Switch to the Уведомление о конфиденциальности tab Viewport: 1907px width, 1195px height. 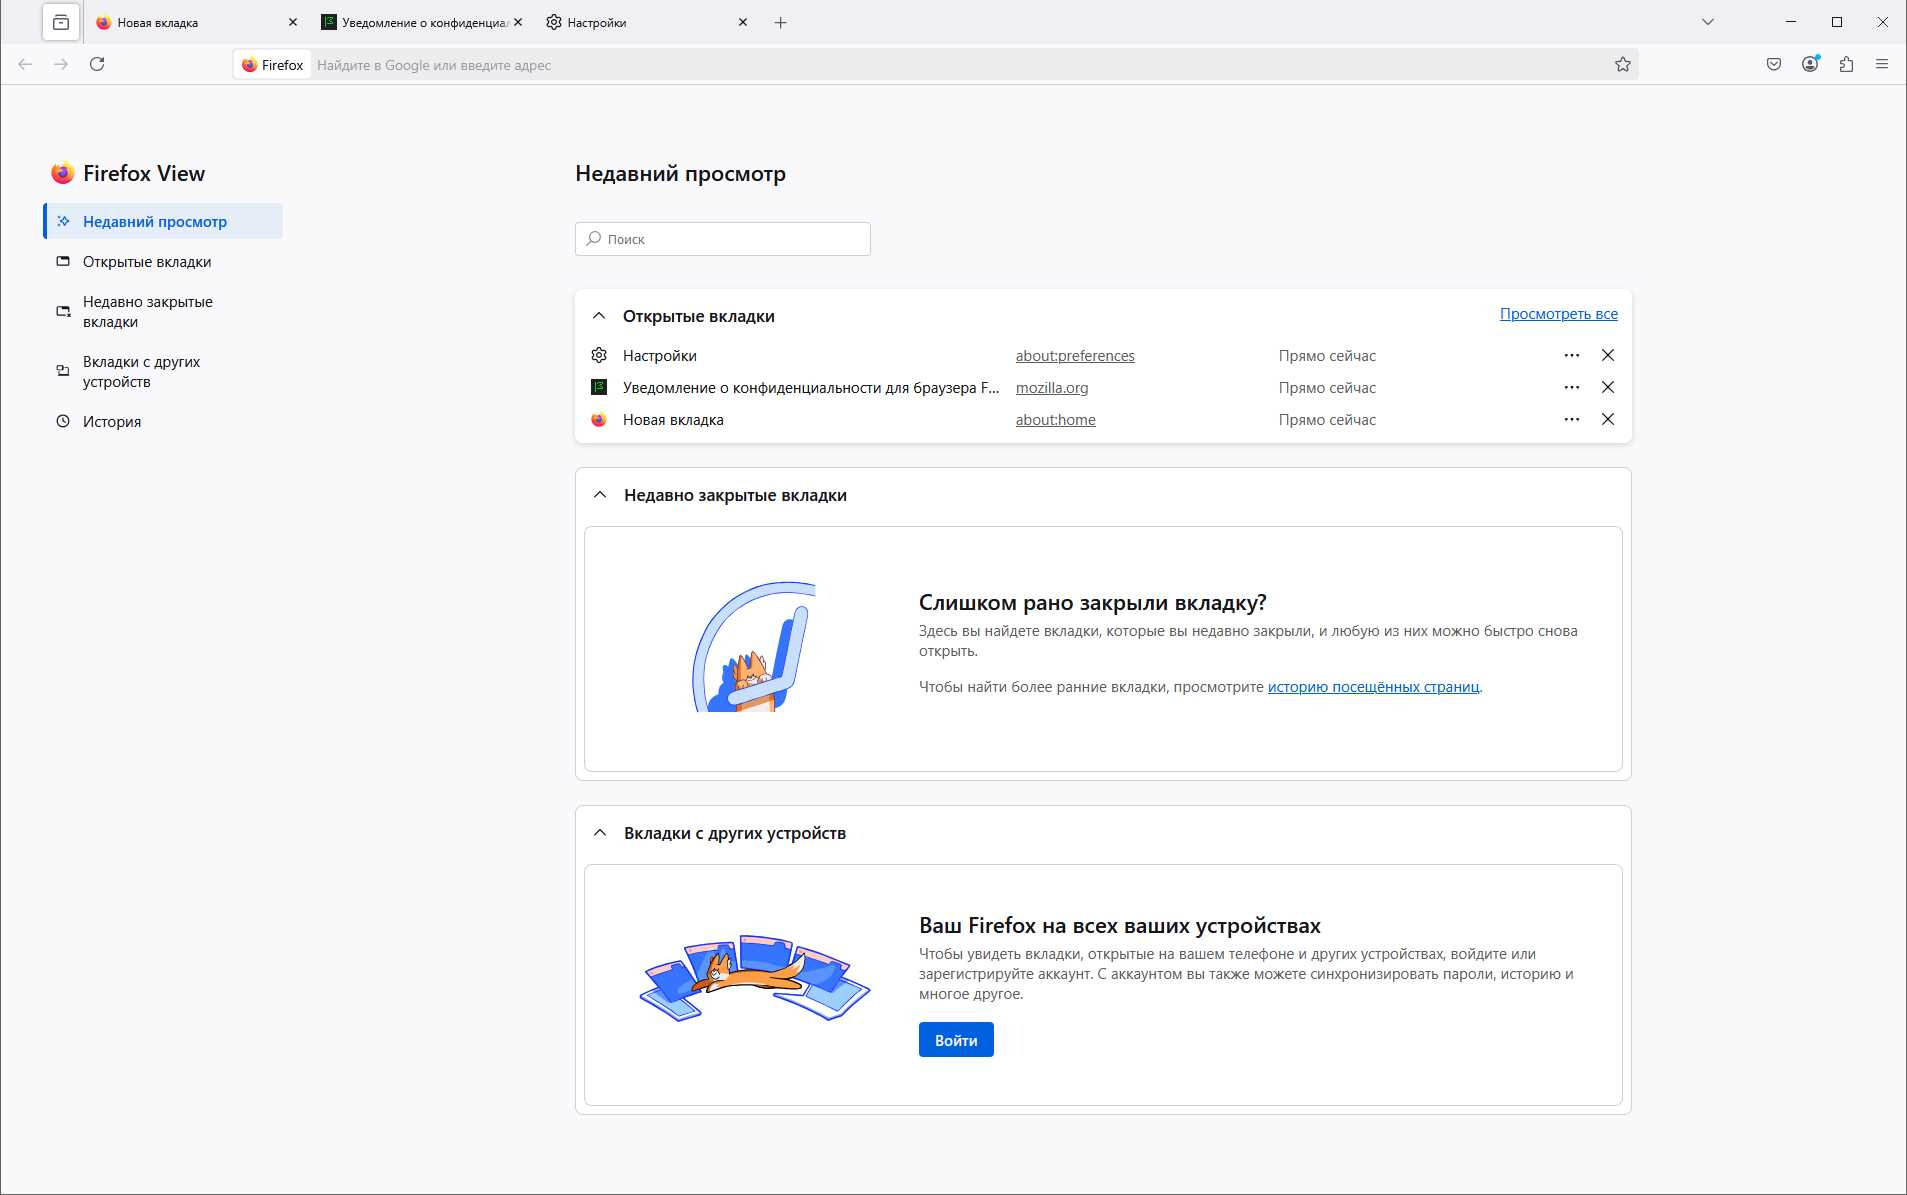tap(423, 22)
